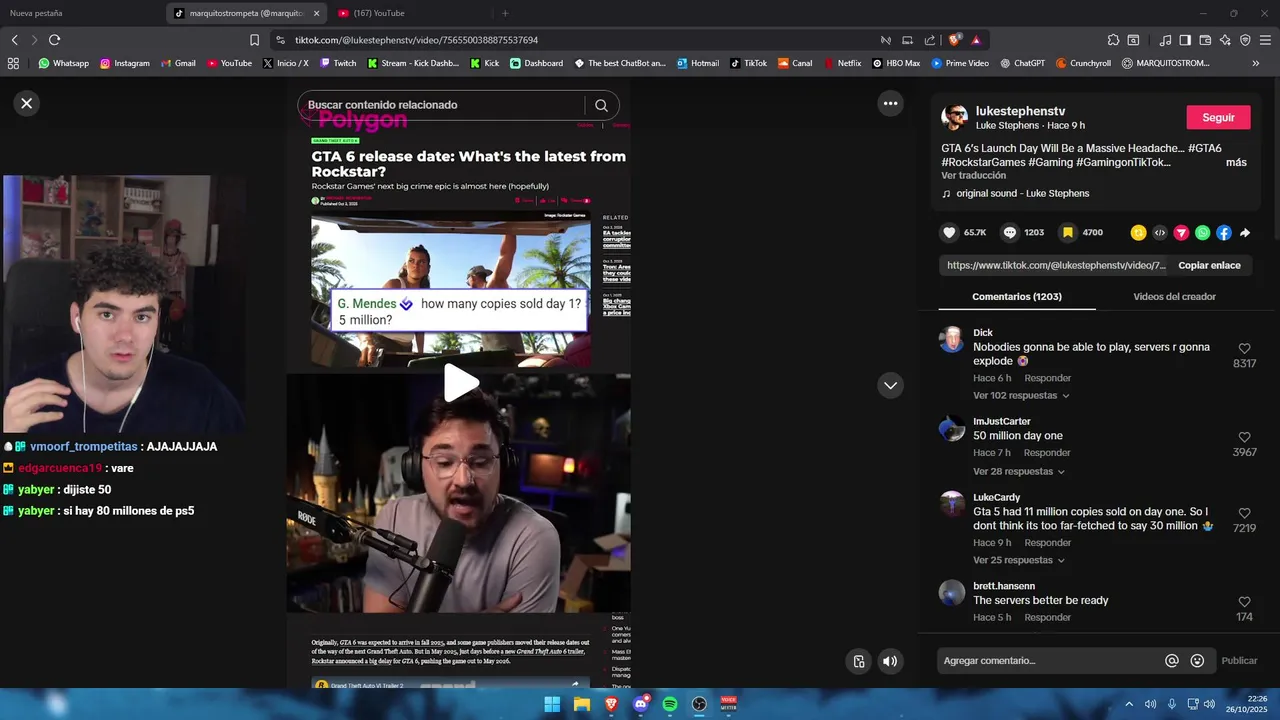Open a new browser tab with plus
The height and width of the screenshot is (720, 1280).
click(505, 13)
